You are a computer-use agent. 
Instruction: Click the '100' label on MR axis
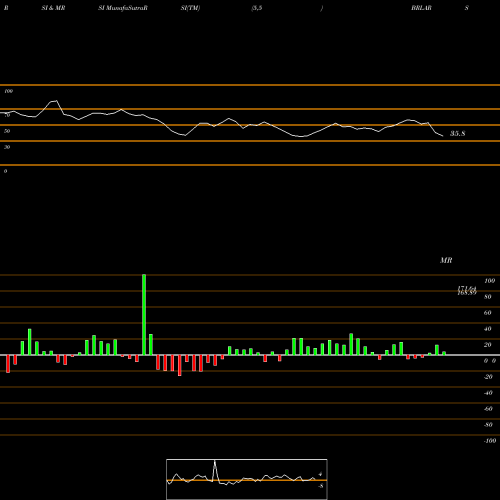(489, 281)
